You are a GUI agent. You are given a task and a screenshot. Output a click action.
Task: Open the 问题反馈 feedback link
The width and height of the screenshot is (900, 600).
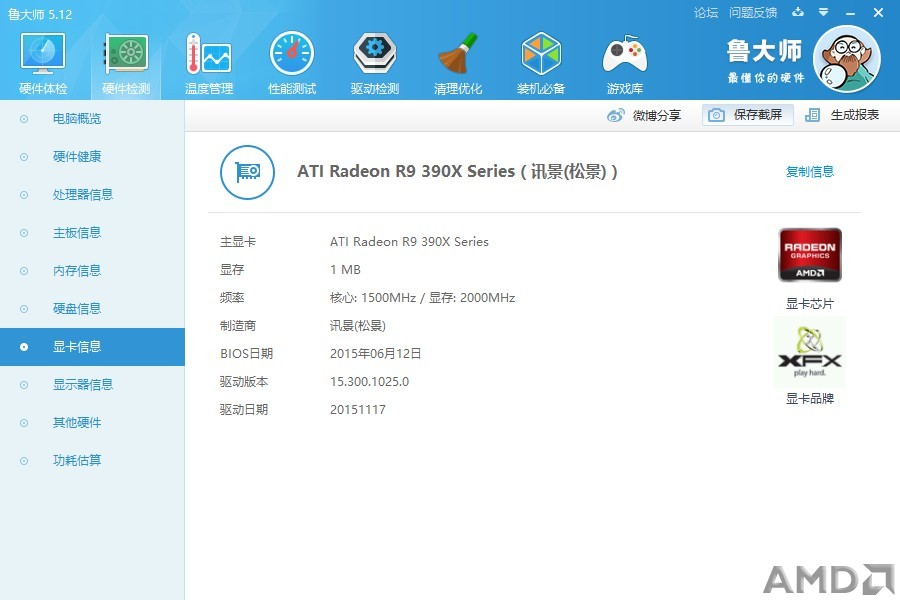point(752,13)
